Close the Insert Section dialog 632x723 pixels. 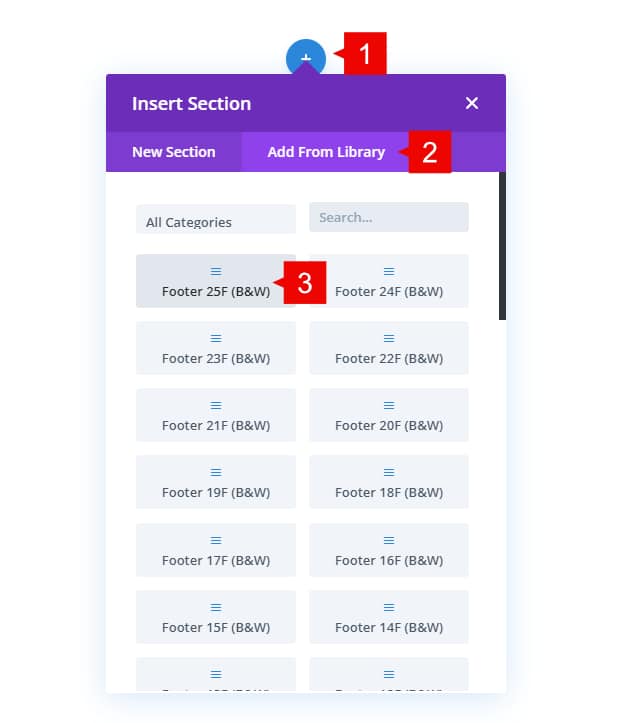(x=472, y=103)
